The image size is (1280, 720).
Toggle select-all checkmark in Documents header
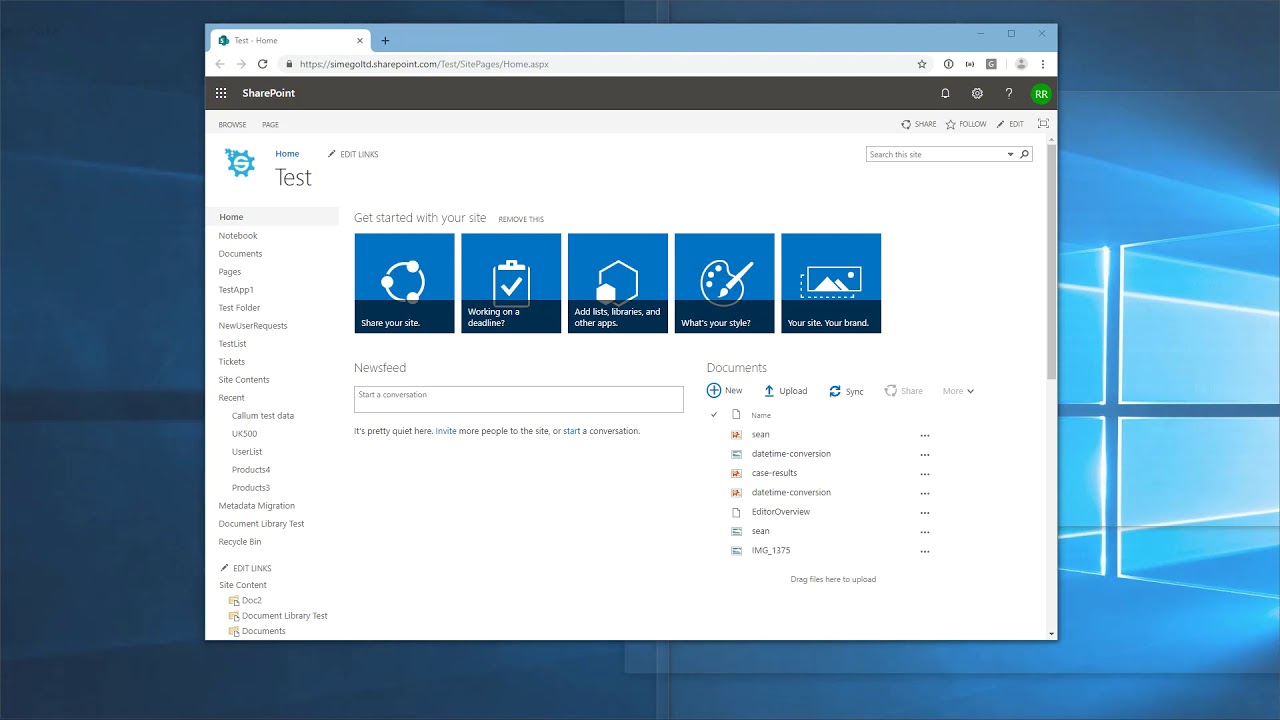coord(714,414)
